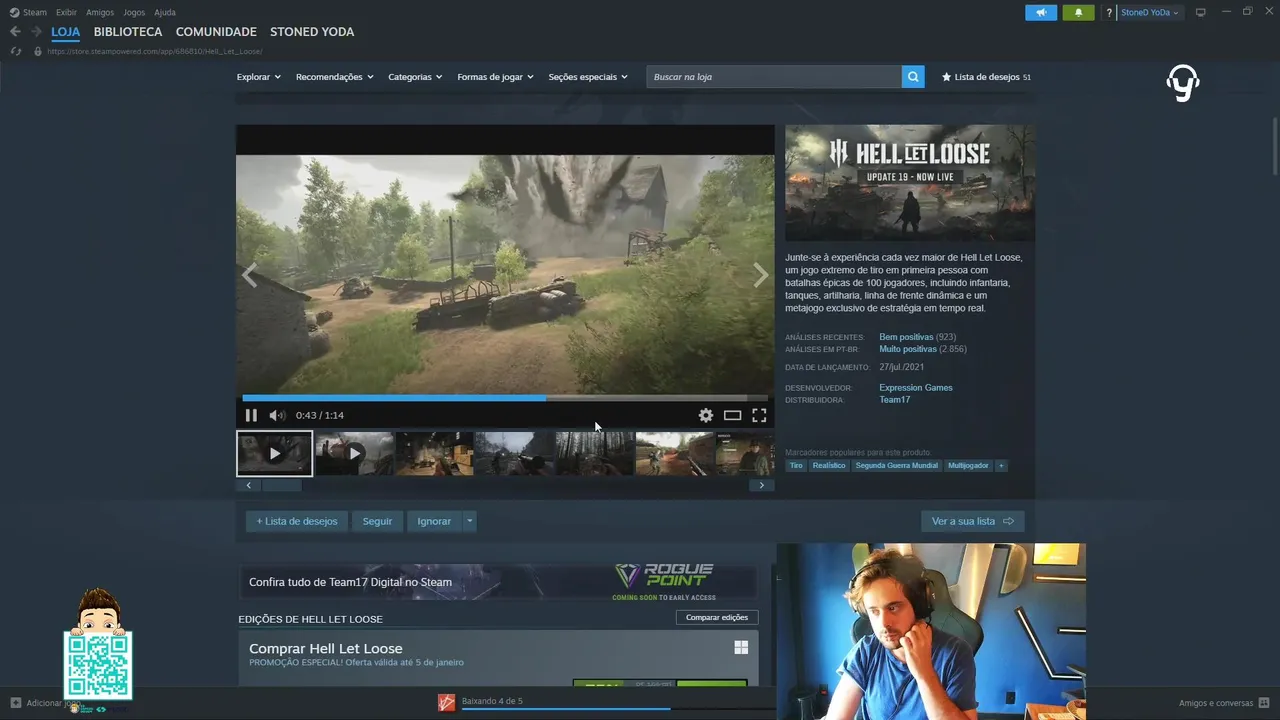Open the megaphone announcements icon
Image resolution: width=1280 pixels, height=720 pixels.
1041,12
